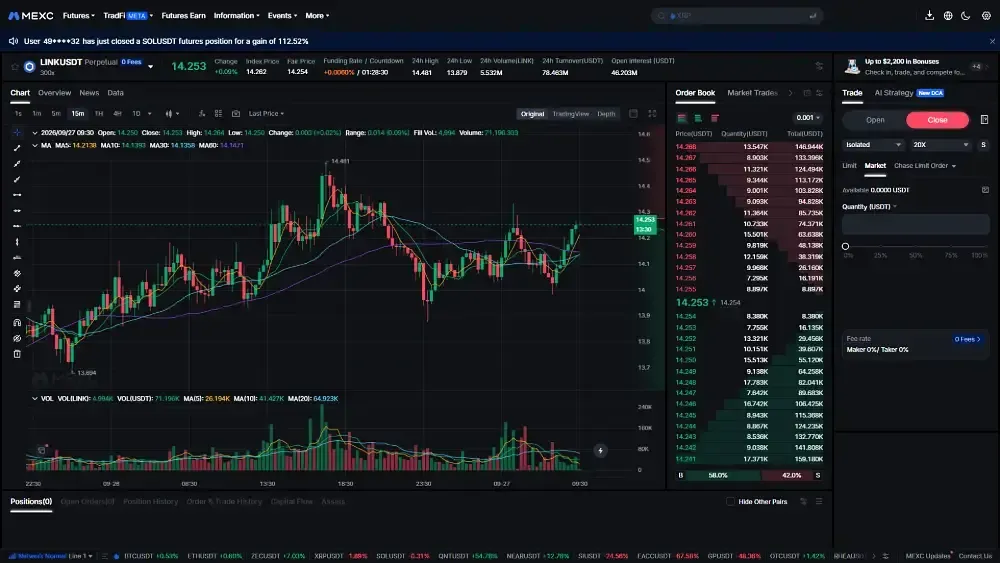Image resolution: width=1000 pixels, height=563 pixels.
Task: Open the Position History tab
Action: point(151,502)
